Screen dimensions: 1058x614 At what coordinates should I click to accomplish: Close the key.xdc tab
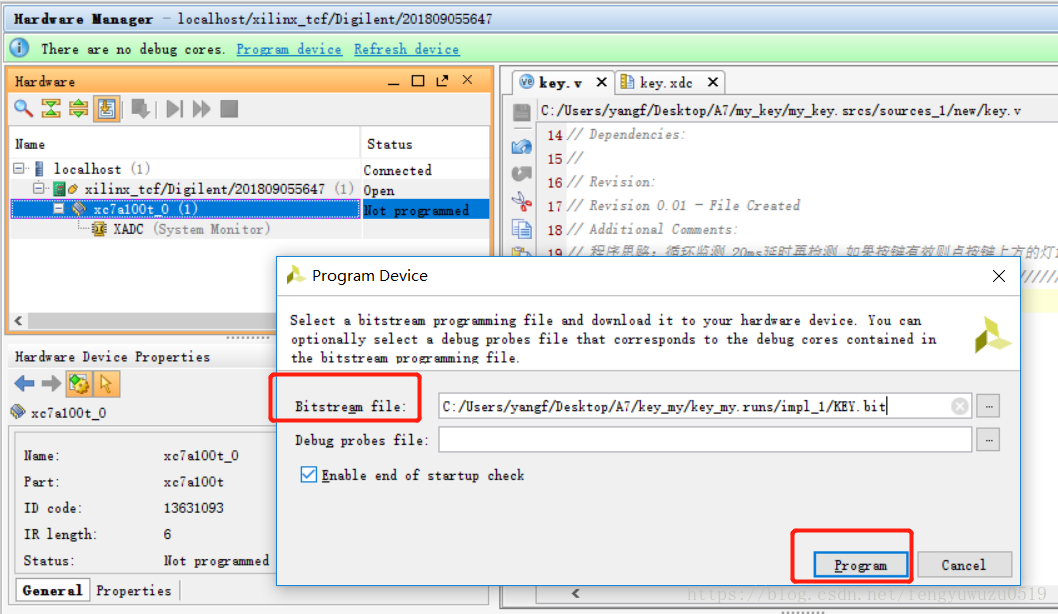[x=713, y=82]
